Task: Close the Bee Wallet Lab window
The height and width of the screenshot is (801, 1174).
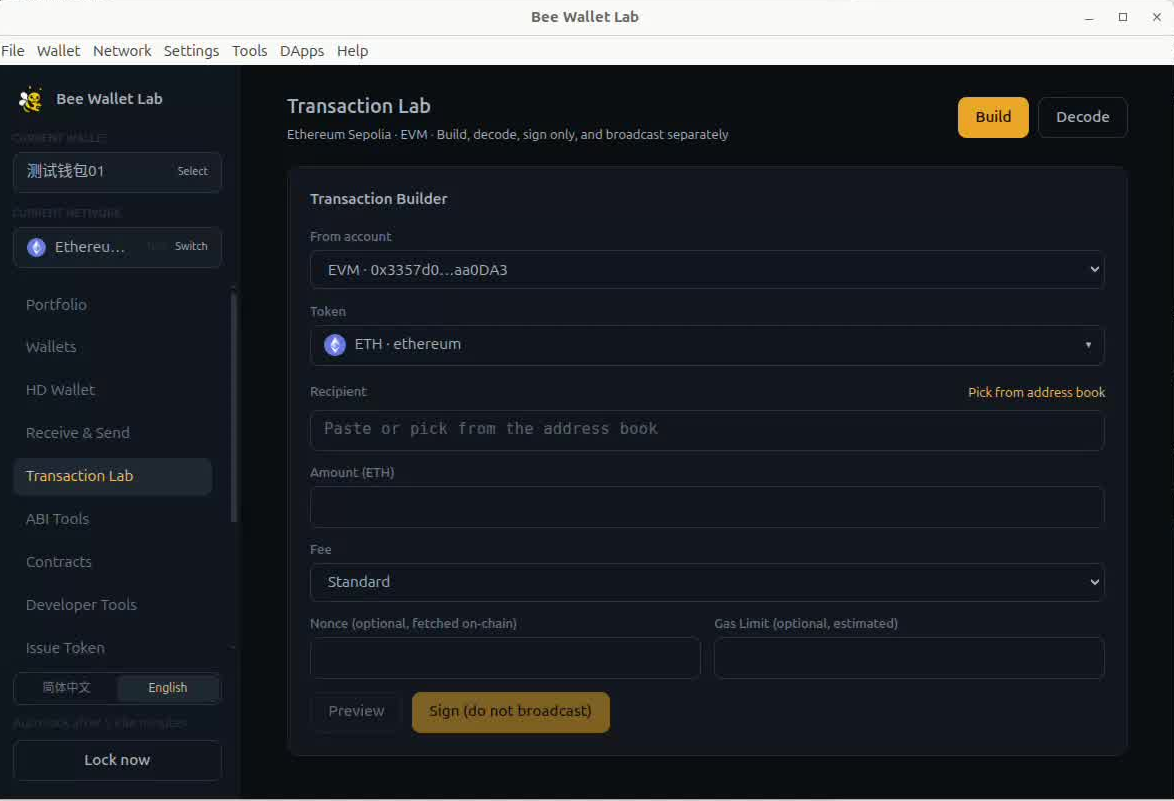Action: pos(1156,17)
